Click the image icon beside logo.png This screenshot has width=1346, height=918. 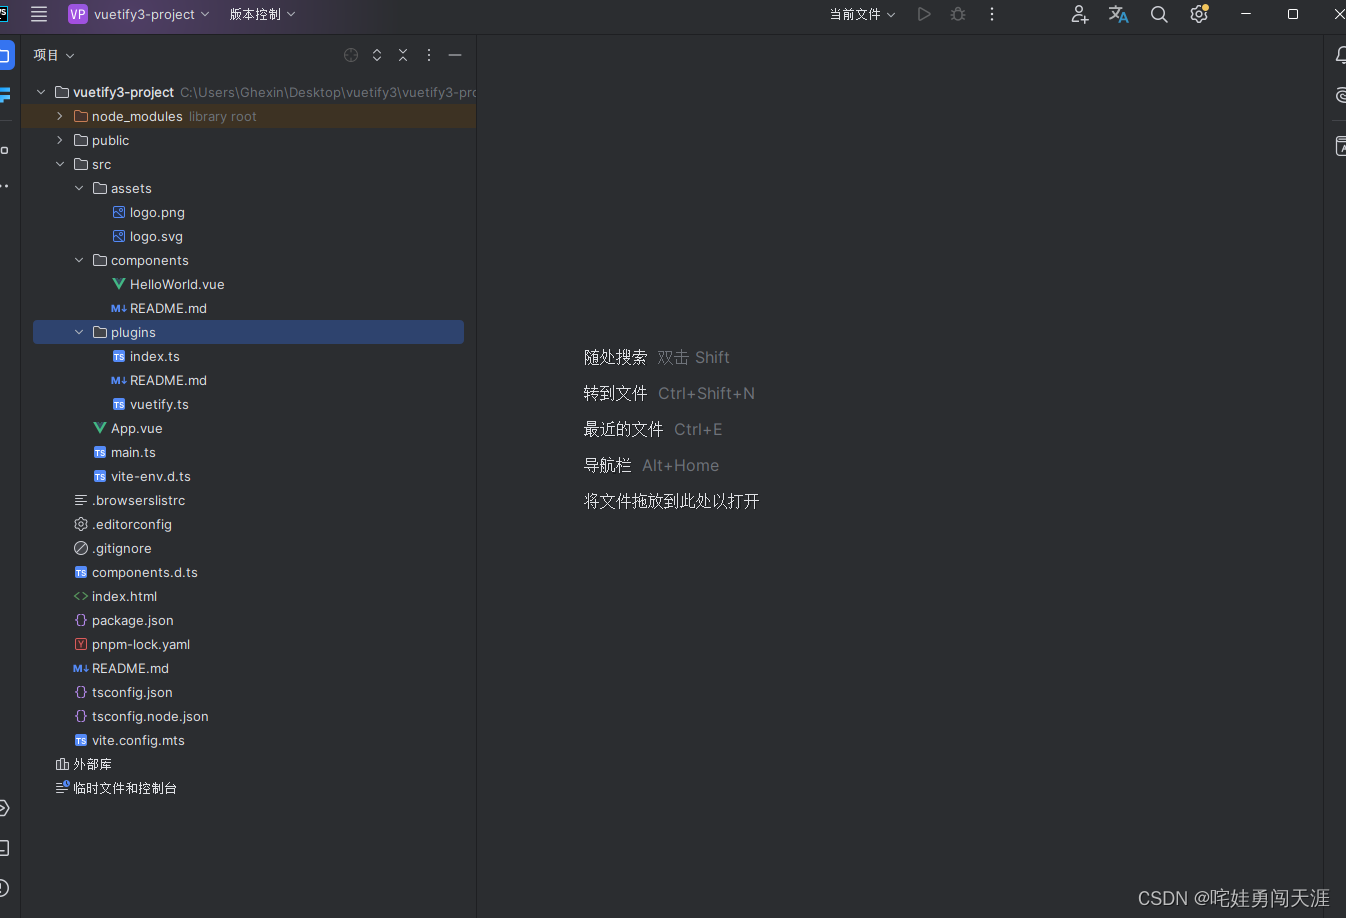pyautogui.click(x=119, y=212)
